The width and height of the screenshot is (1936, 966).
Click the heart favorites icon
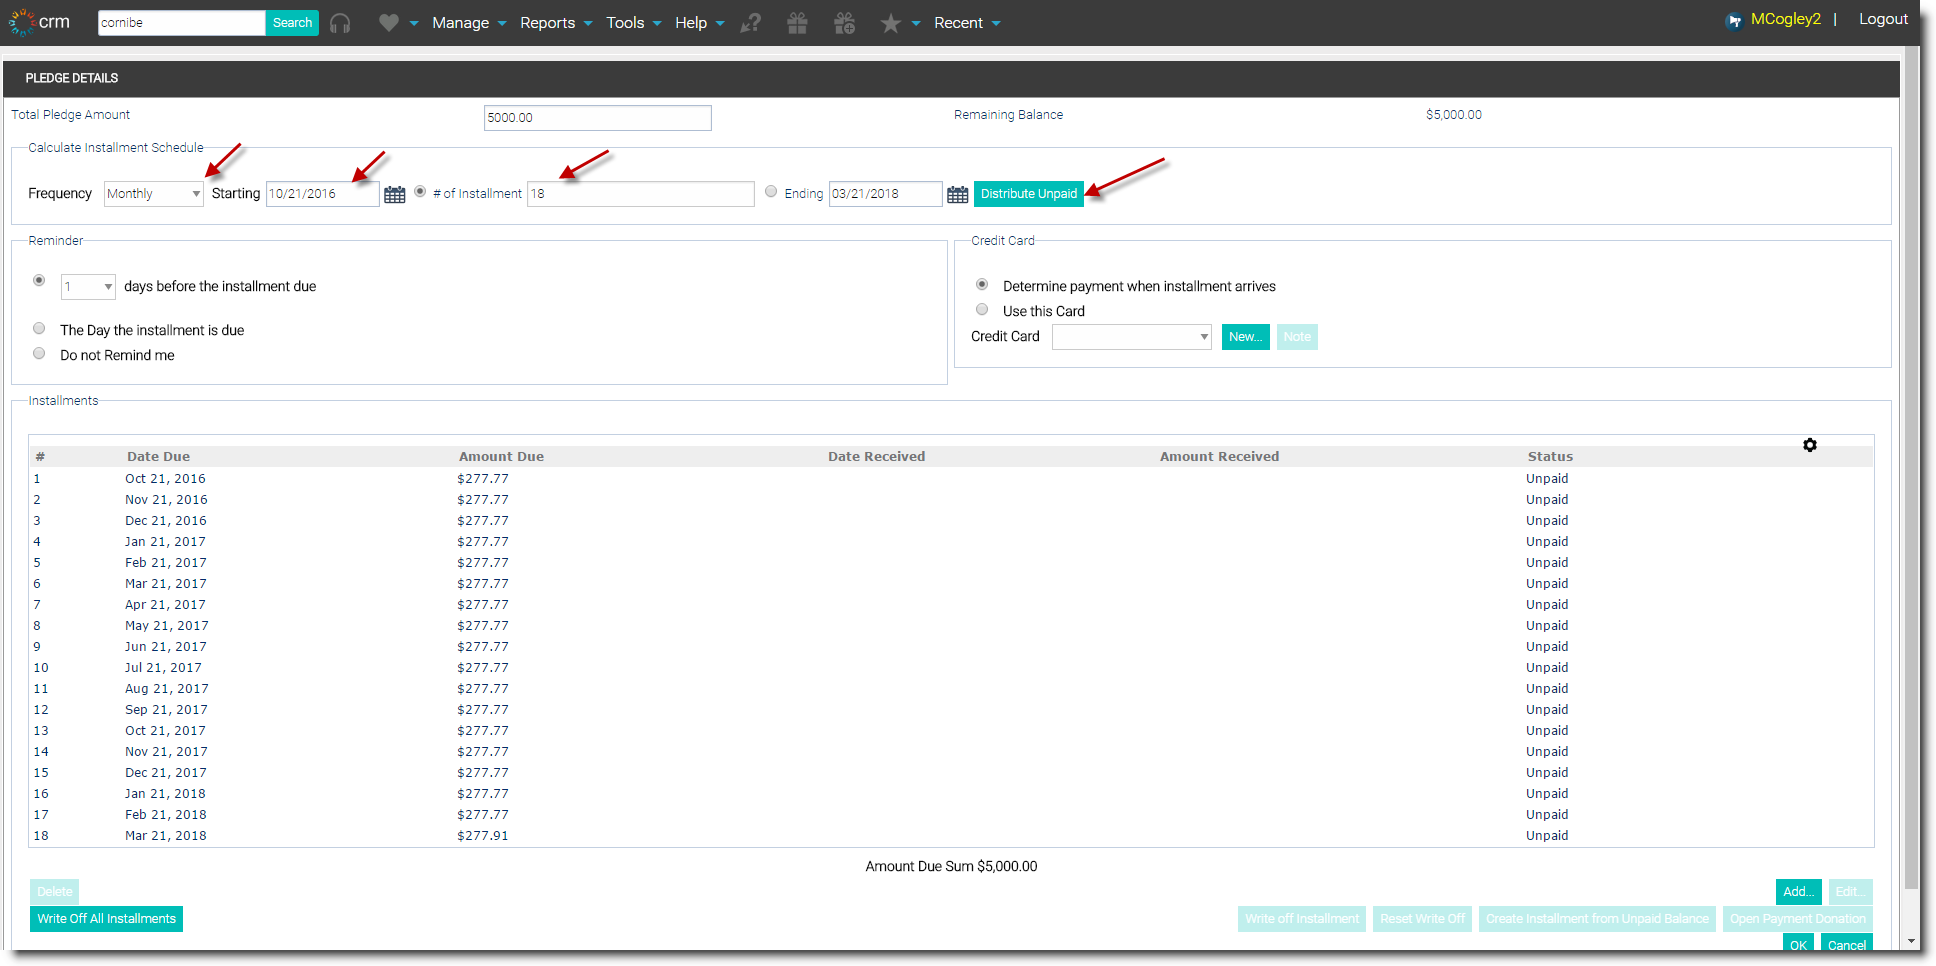click(x=389, y=23)
